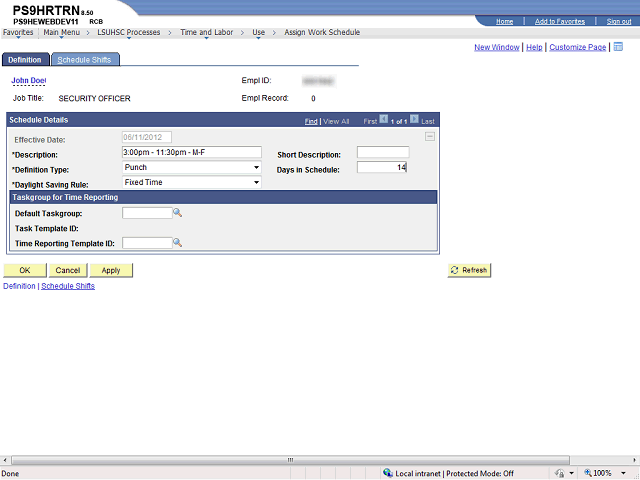Click the scrollbar right arrow

coord(635,460)
